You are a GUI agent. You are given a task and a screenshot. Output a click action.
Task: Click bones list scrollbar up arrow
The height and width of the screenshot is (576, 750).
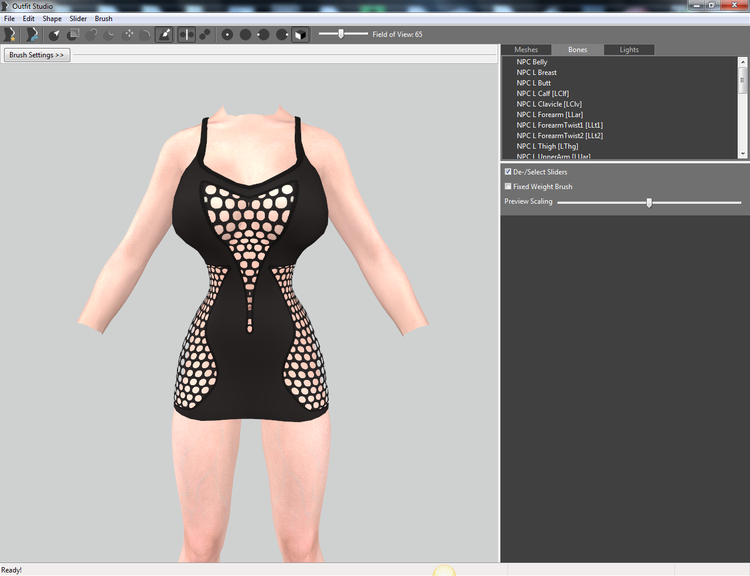tap(742, 62)
